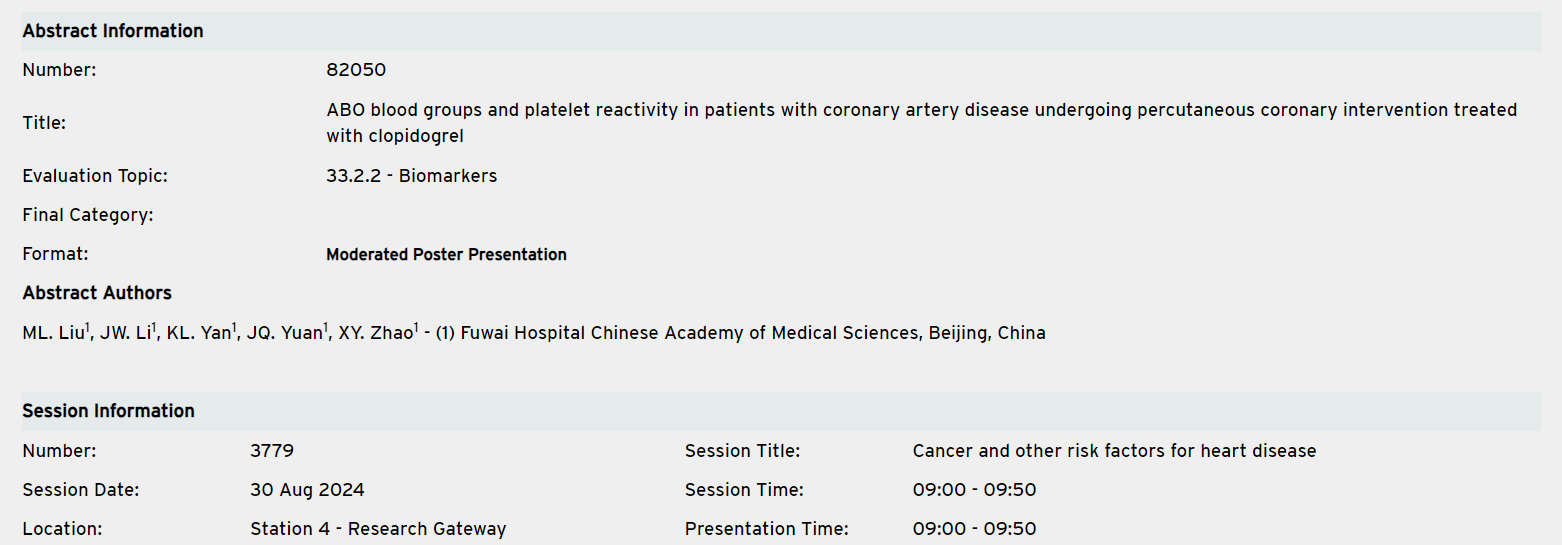Click the Abstract Information section header
1562x545 pixels.
pyautogui.click(x=113, y=31)
